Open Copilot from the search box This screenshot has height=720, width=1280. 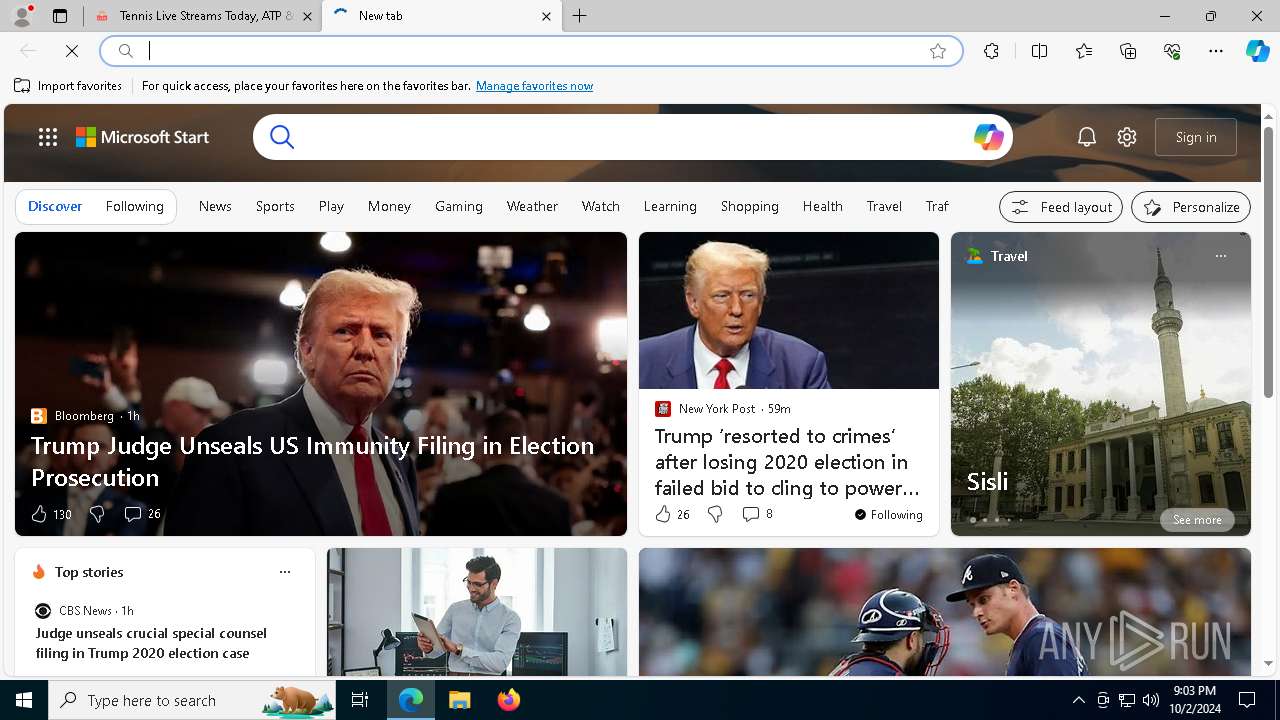coord(988,137)
